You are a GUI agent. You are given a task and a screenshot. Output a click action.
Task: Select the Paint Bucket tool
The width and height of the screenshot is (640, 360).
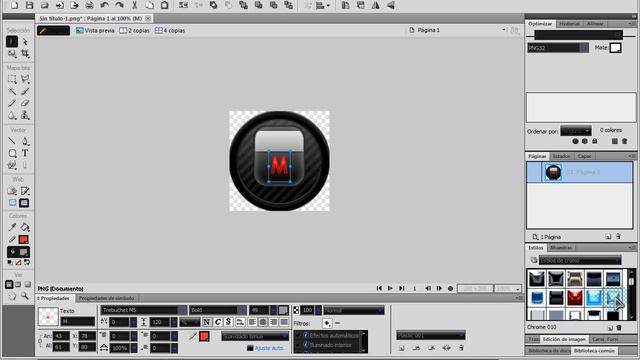(25, 227)
